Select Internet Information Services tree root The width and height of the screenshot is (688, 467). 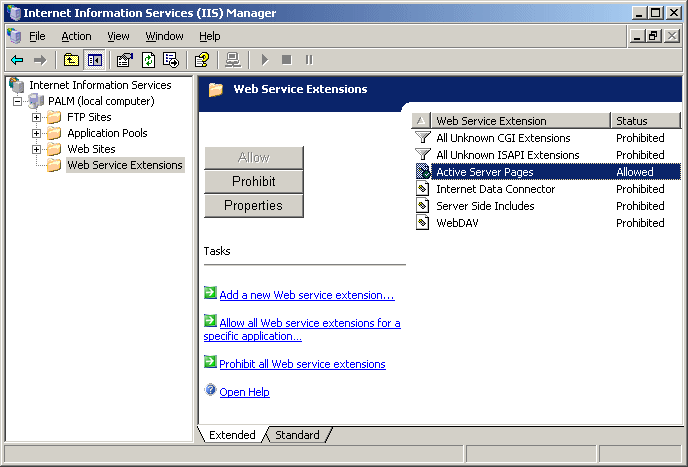point(100,85)
